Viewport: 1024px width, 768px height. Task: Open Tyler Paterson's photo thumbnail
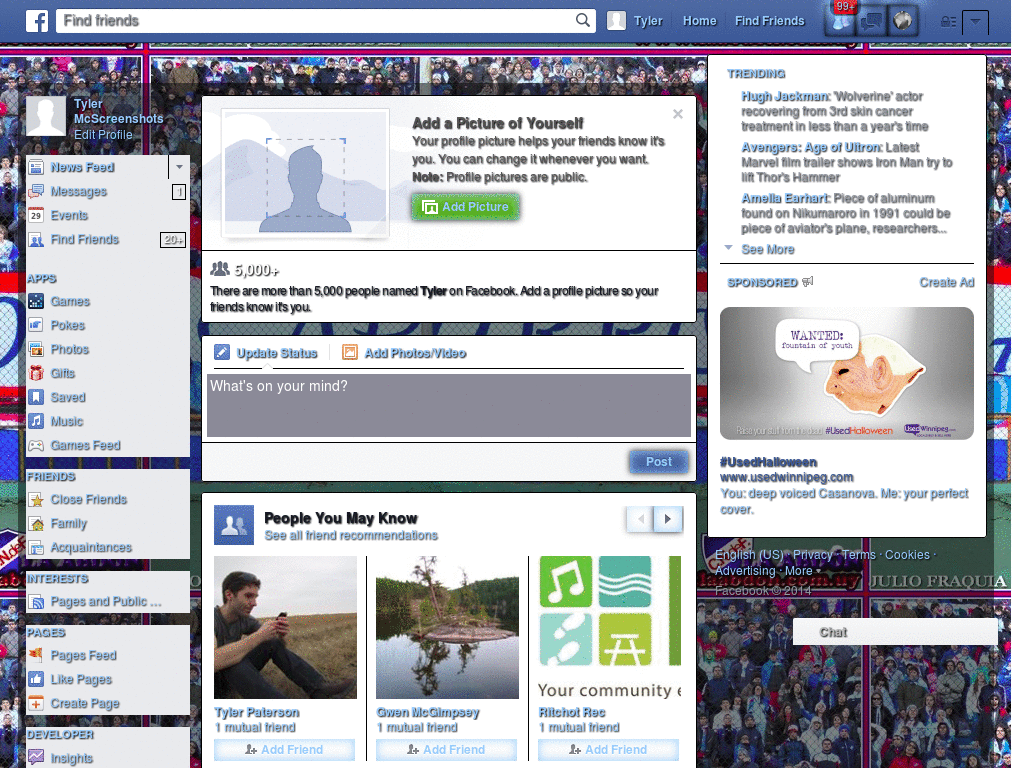285,628
